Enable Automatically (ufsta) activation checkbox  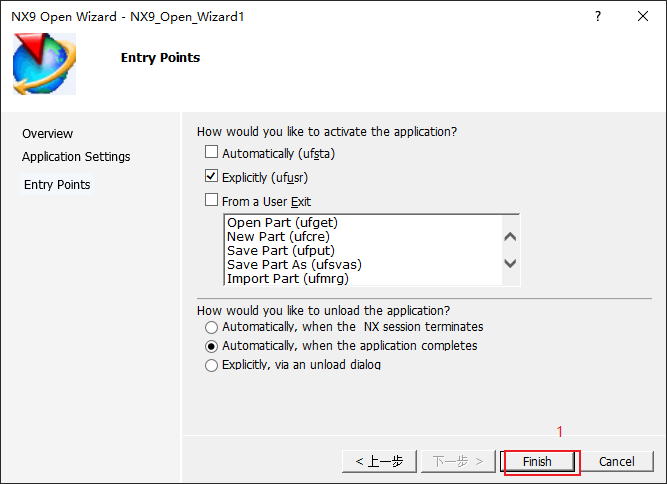tap(211, 152)
